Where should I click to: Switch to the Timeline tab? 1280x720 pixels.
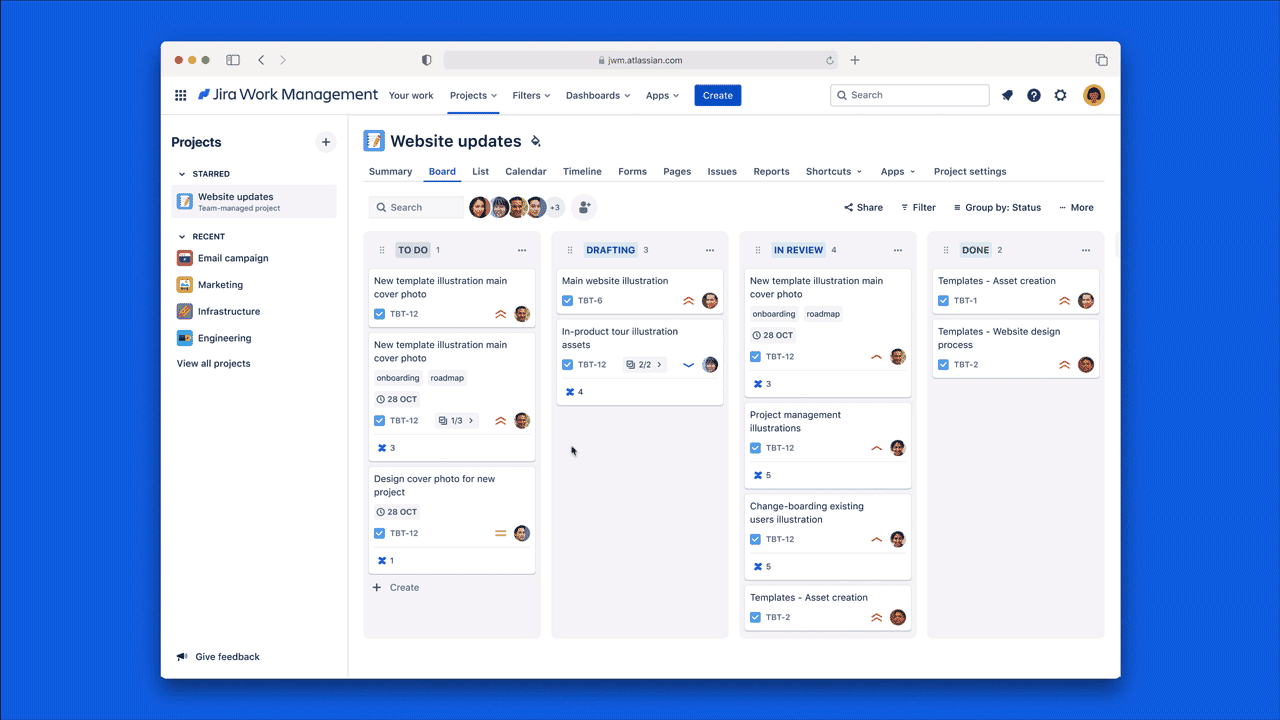click(x=582, y=172)
